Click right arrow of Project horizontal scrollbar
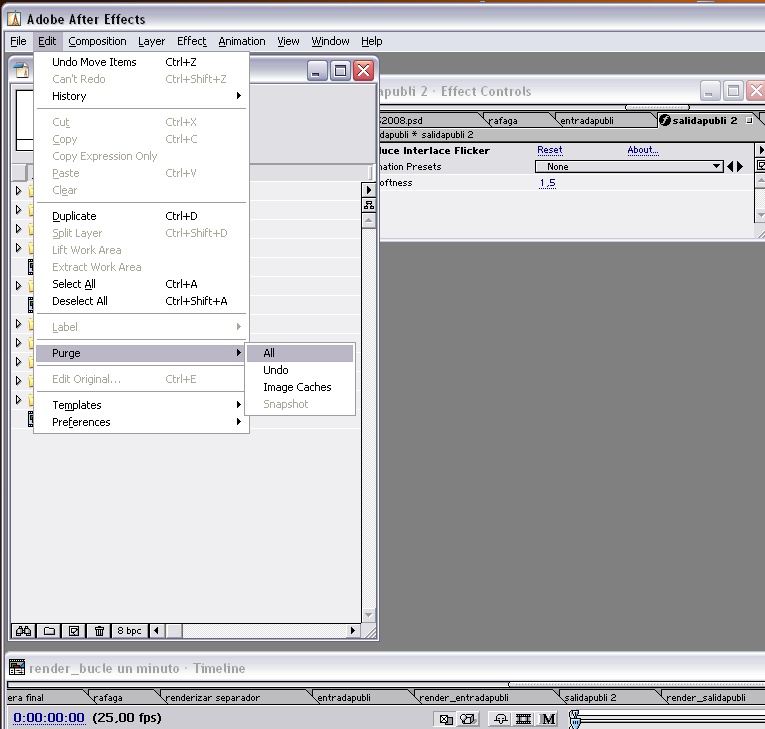Screen dimensions: 765x729 (353, 631)
